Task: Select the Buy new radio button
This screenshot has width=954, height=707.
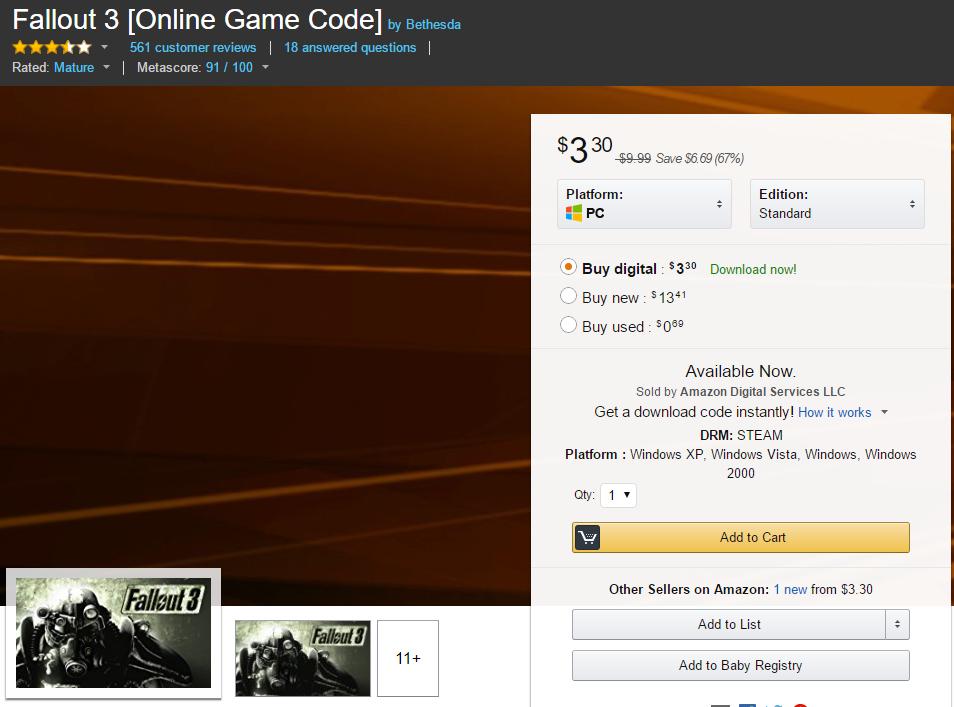Action: (x=568, y=296)
